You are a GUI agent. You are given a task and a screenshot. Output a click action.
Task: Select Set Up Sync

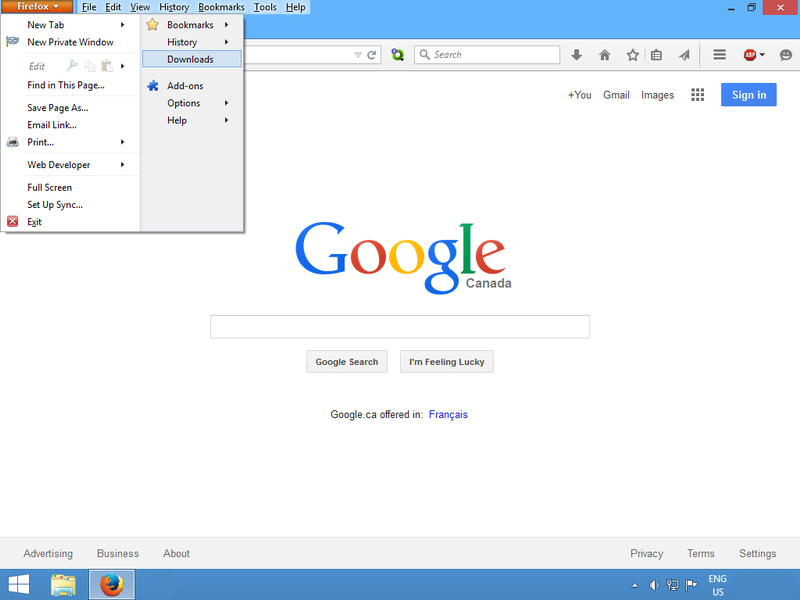pos(55,205)
